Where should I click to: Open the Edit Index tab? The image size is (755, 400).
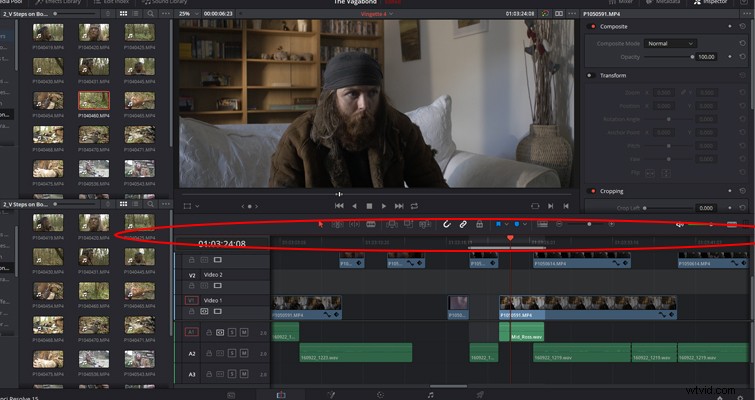[x=112, y=2]
